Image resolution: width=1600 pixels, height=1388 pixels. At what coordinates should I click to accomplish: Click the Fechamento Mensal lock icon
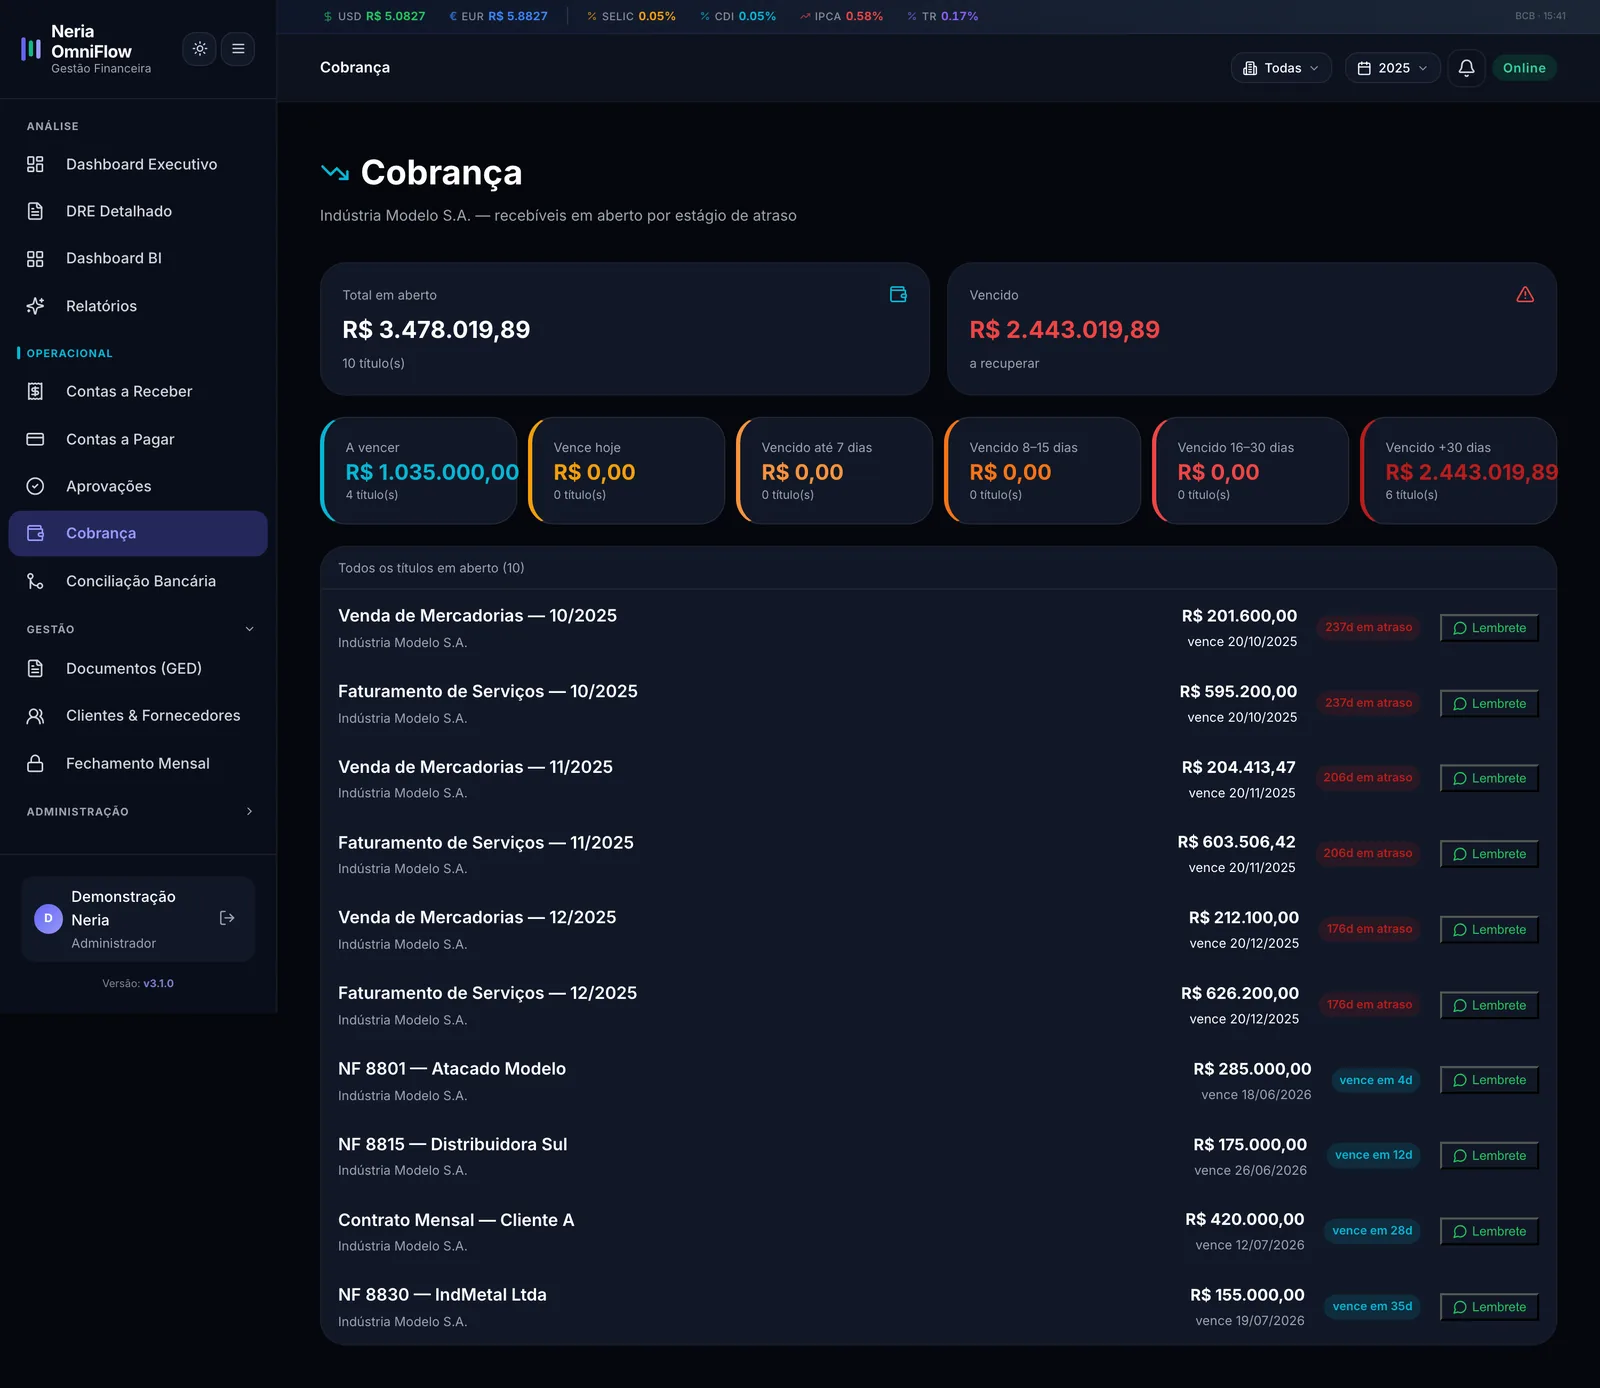[x=35, y=763]
